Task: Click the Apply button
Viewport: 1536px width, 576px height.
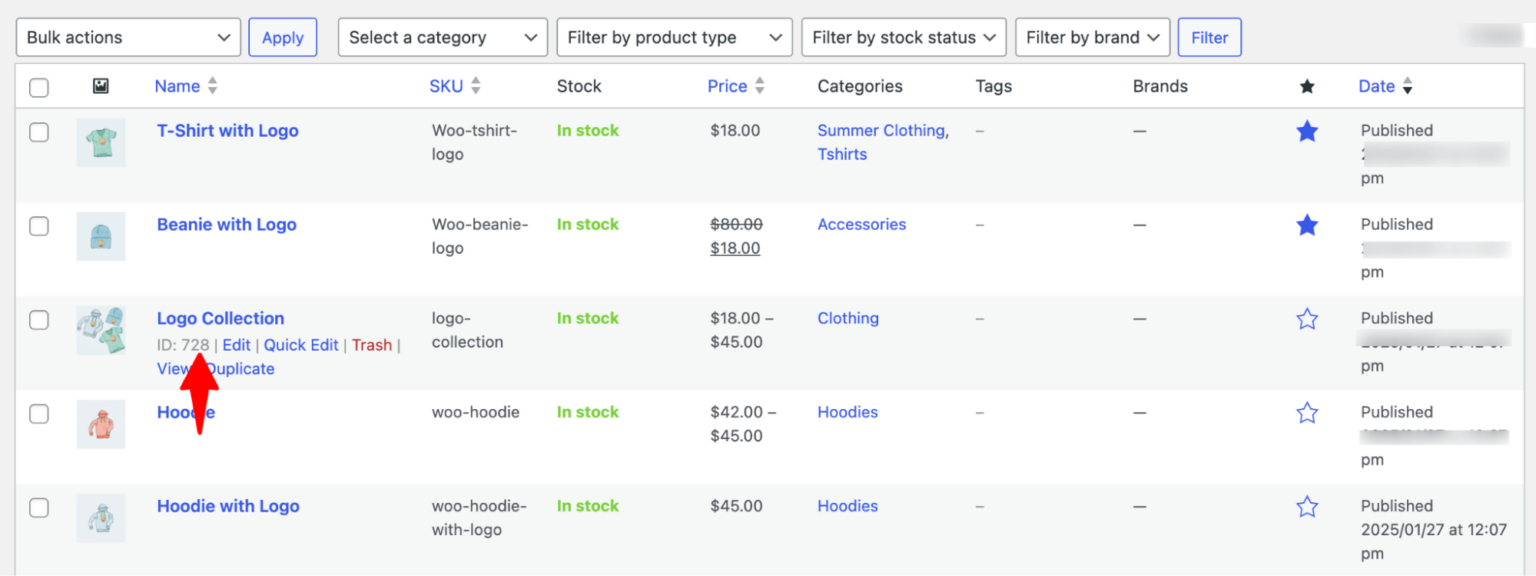Action: tap(283, 37)
